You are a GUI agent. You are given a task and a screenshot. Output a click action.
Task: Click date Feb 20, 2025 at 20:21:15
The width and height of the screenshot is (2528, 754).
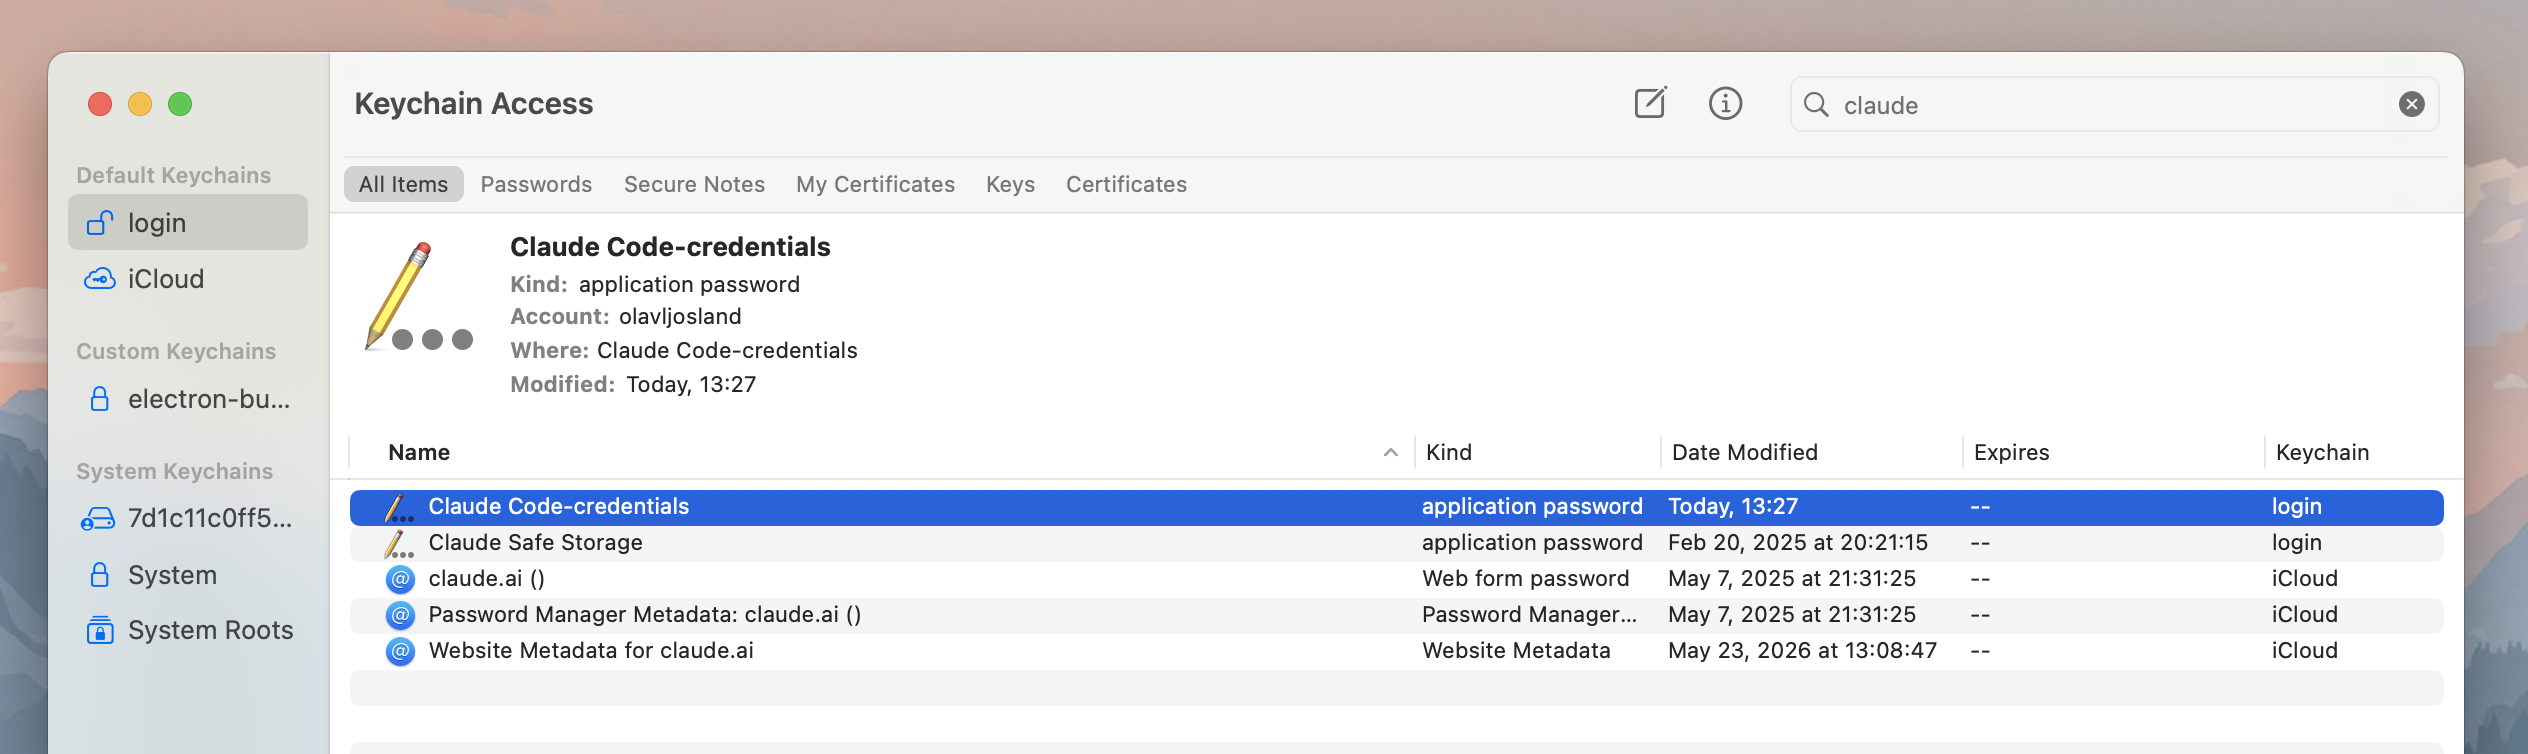tap(1797, 543)
